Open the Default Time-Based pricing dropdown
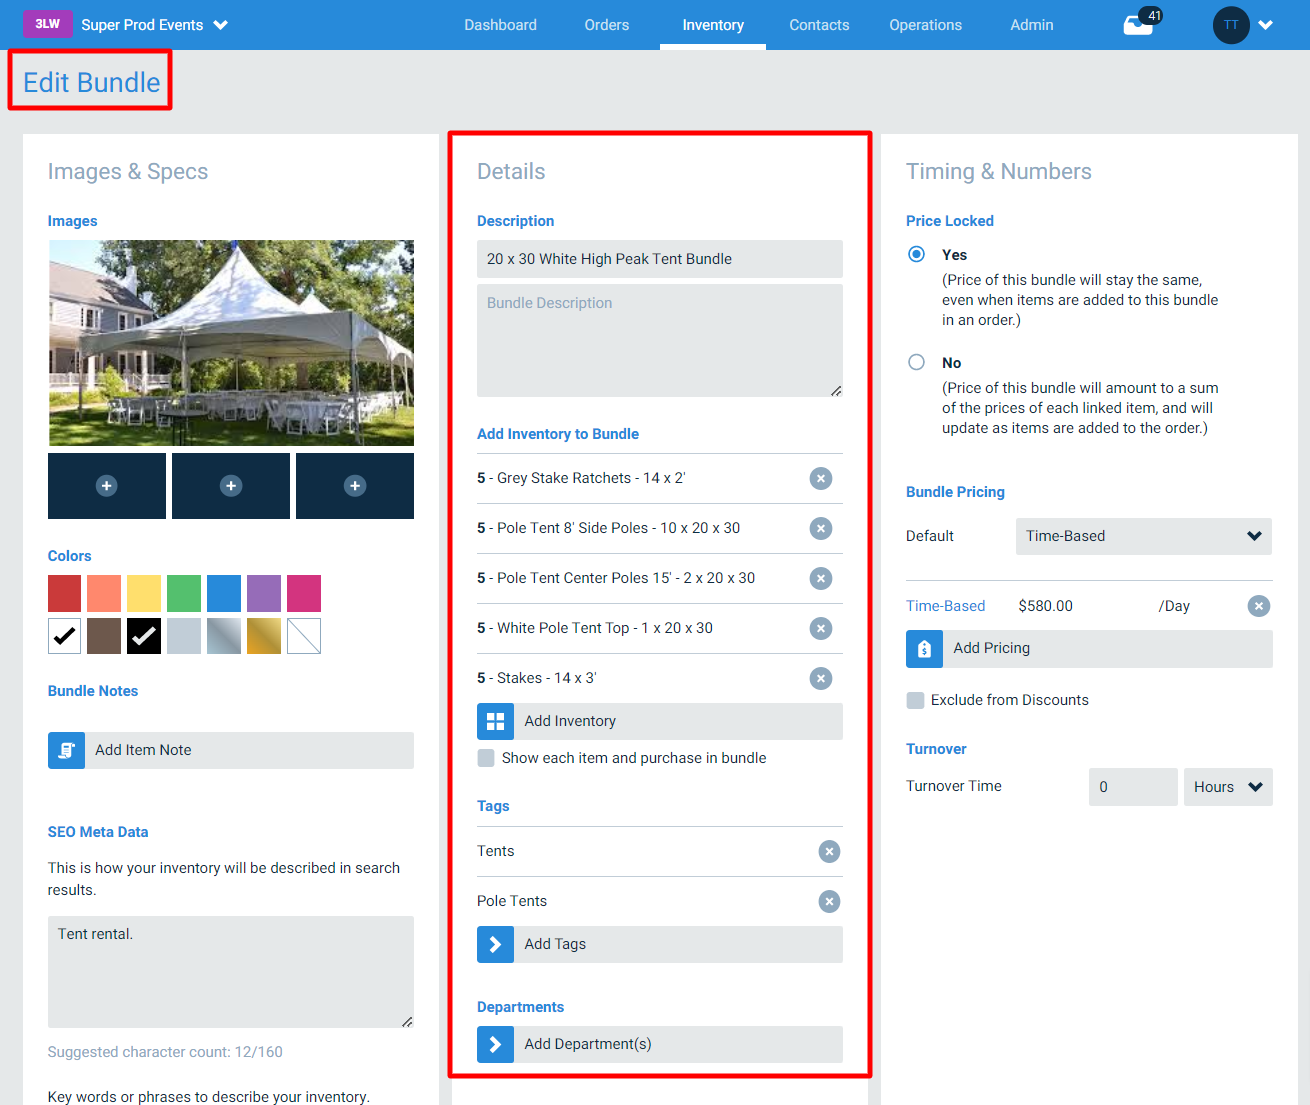 point(1144,536)
